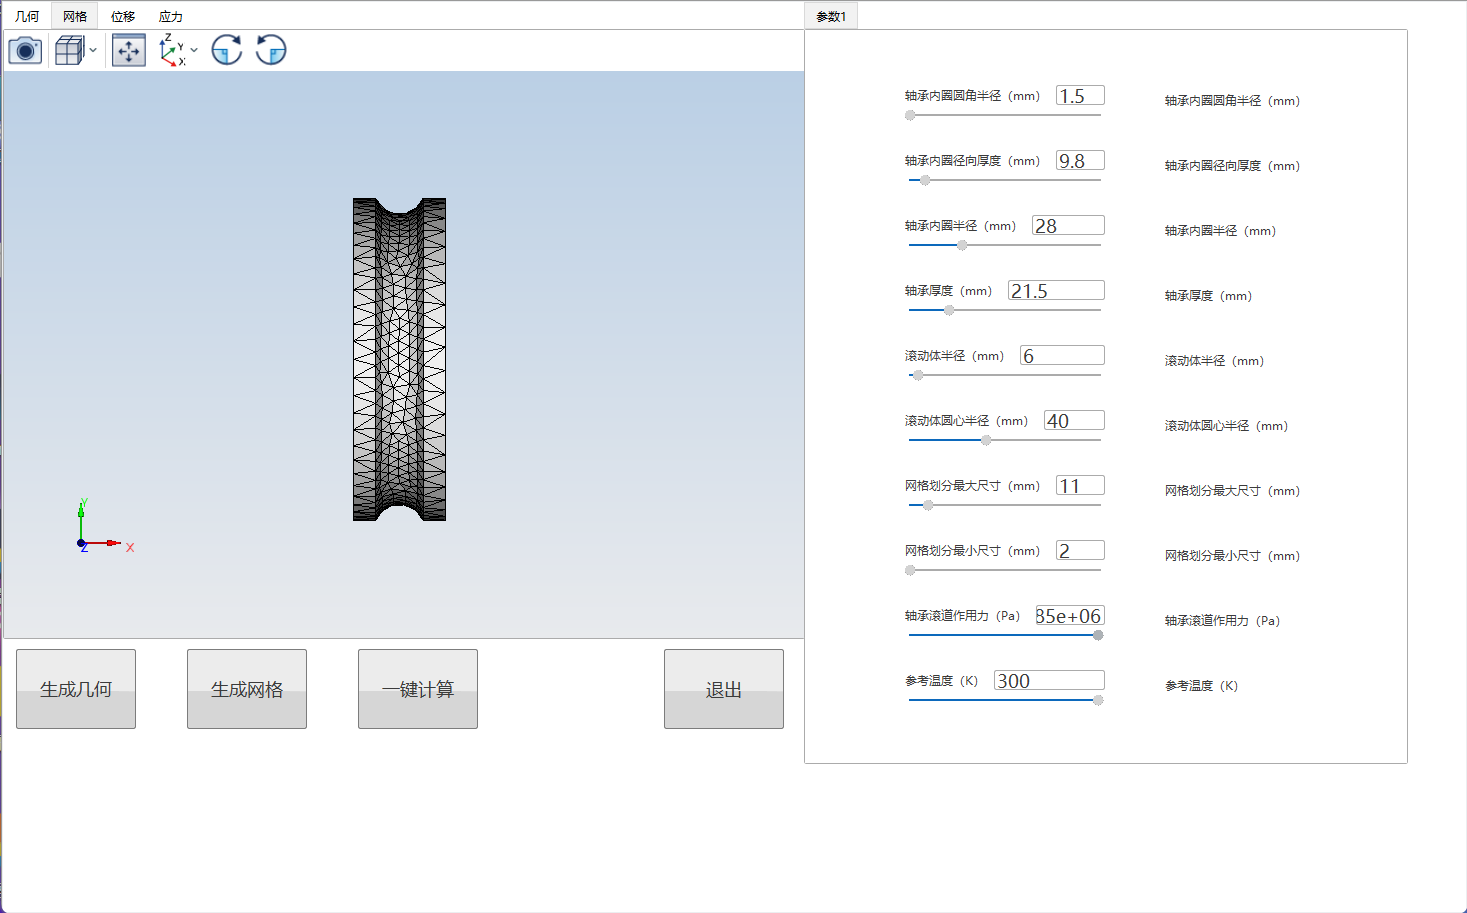Click right-column 轴承滚道作用力 (Pa) description text
Screen dimensions: 1467x913
(x=1222, y=621)
